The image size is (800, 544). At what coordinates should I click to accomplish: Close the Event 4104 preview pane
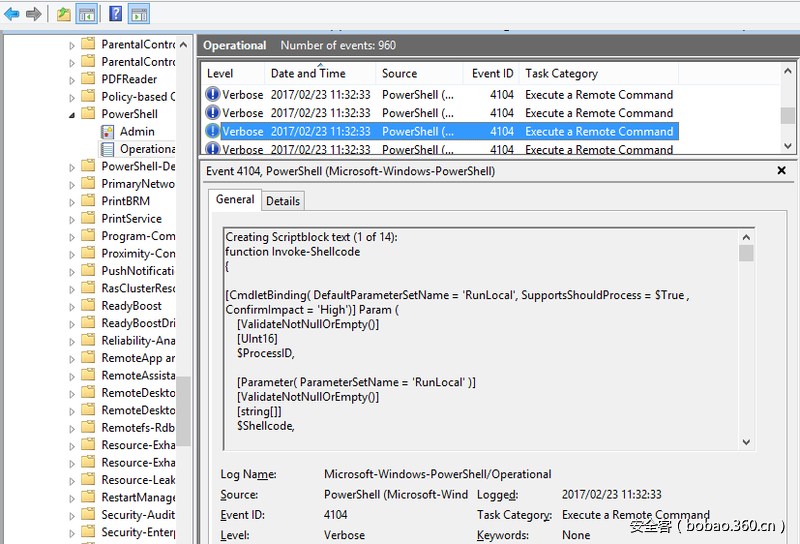click(x=781, y=171)
